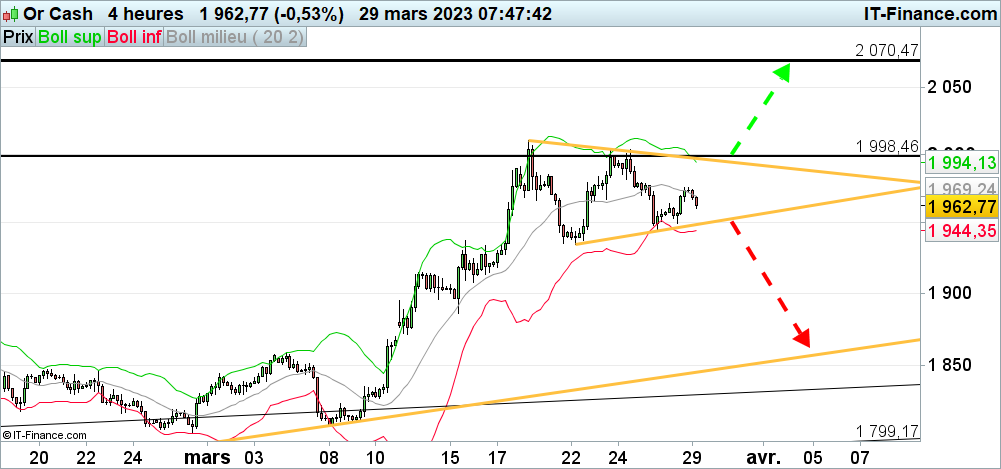Click the 1 799,17 support level label
Viewport: 1001px width, 469px height.
click(886, 431)
